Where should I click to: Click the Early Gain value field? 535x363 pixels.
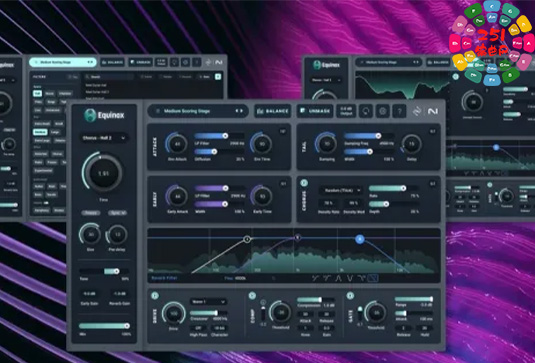89,294
